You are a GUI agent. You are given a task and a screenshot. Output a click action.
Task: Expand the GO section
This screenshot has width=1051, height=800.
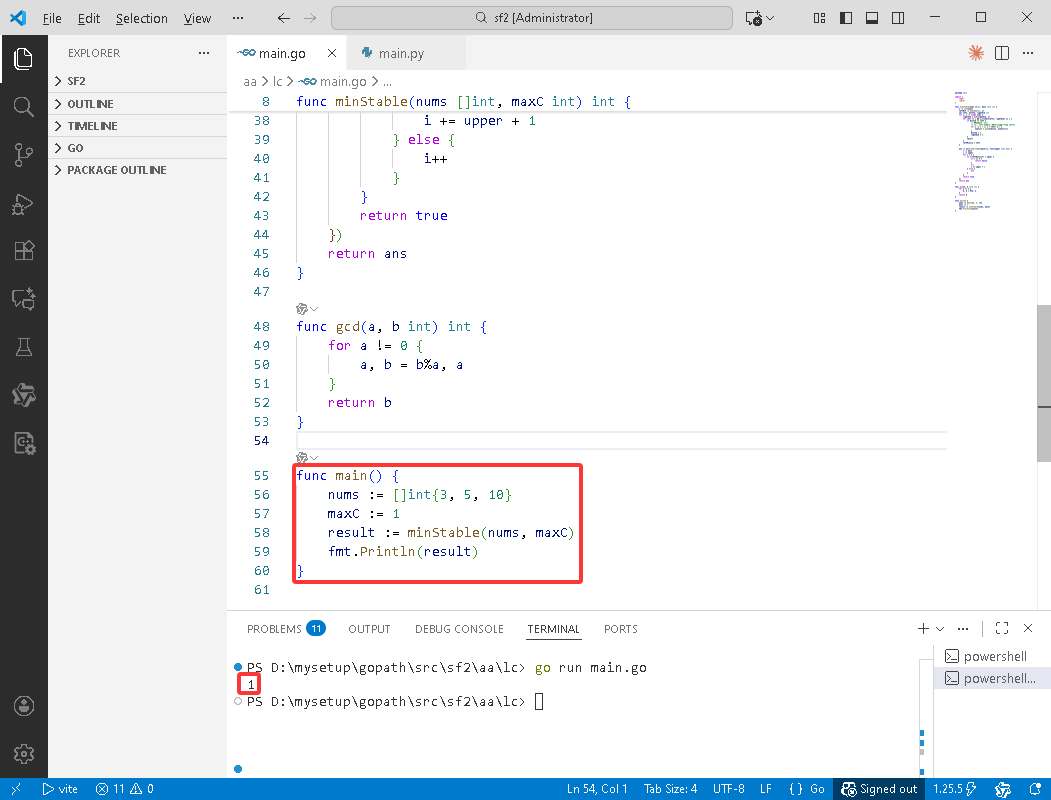click(x=137, y=148)
